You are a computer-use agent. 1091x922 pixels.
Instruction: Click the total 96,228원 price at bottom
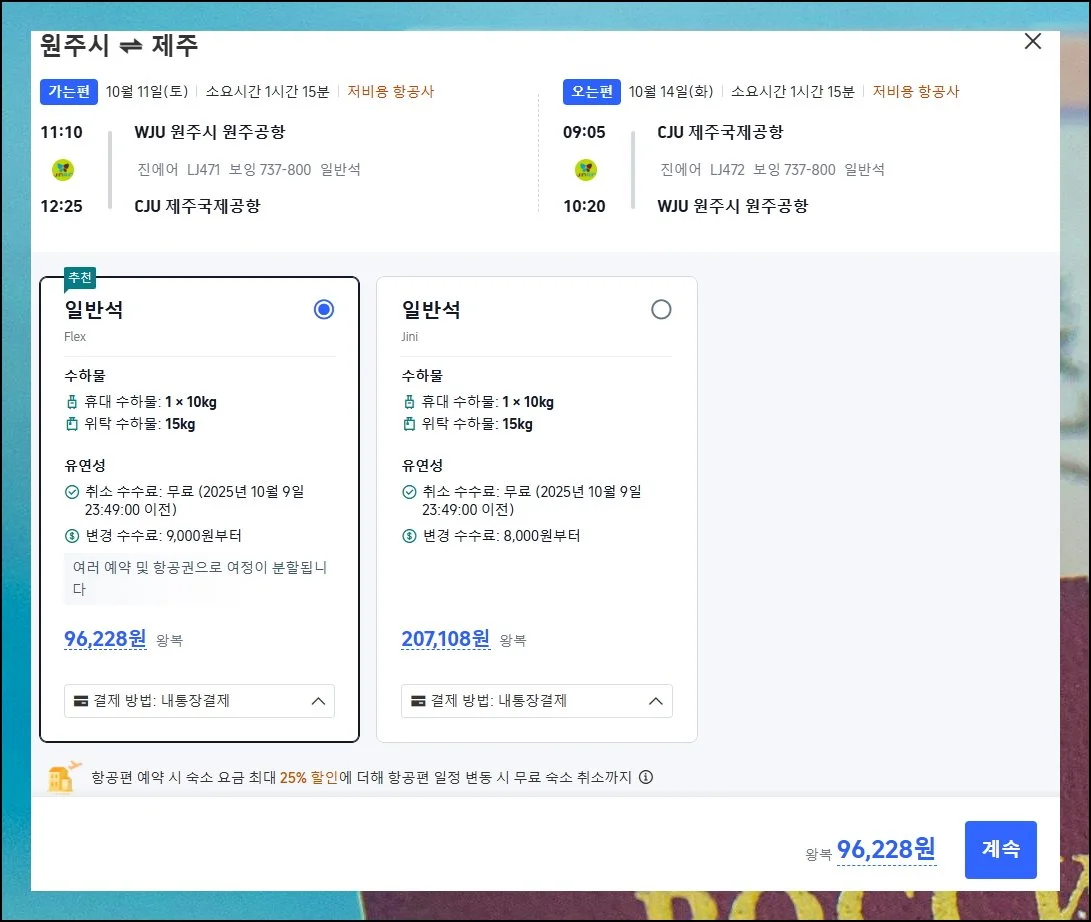[886, 850]
